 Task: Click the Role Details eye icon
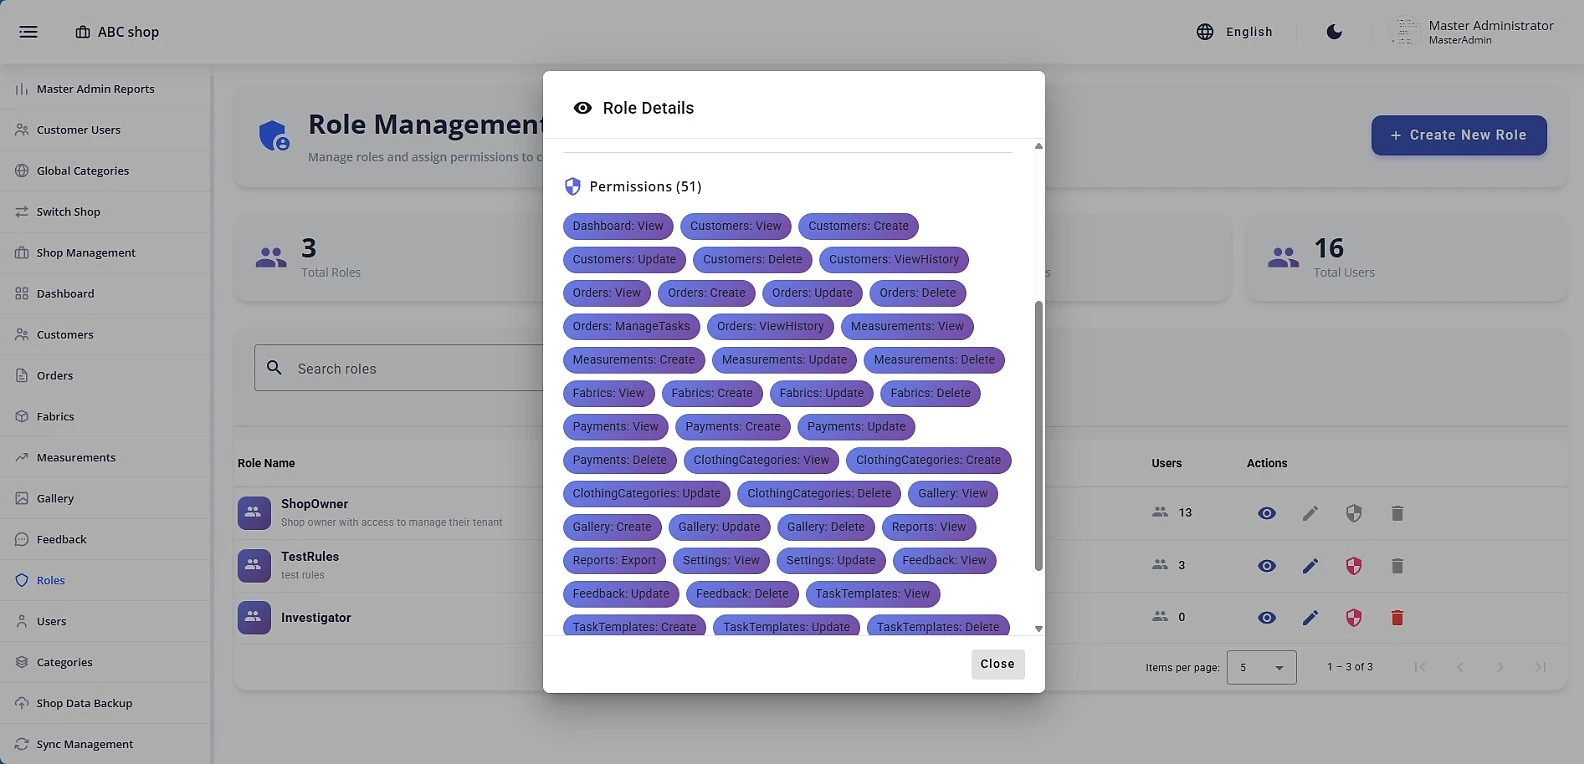[583, 108]
